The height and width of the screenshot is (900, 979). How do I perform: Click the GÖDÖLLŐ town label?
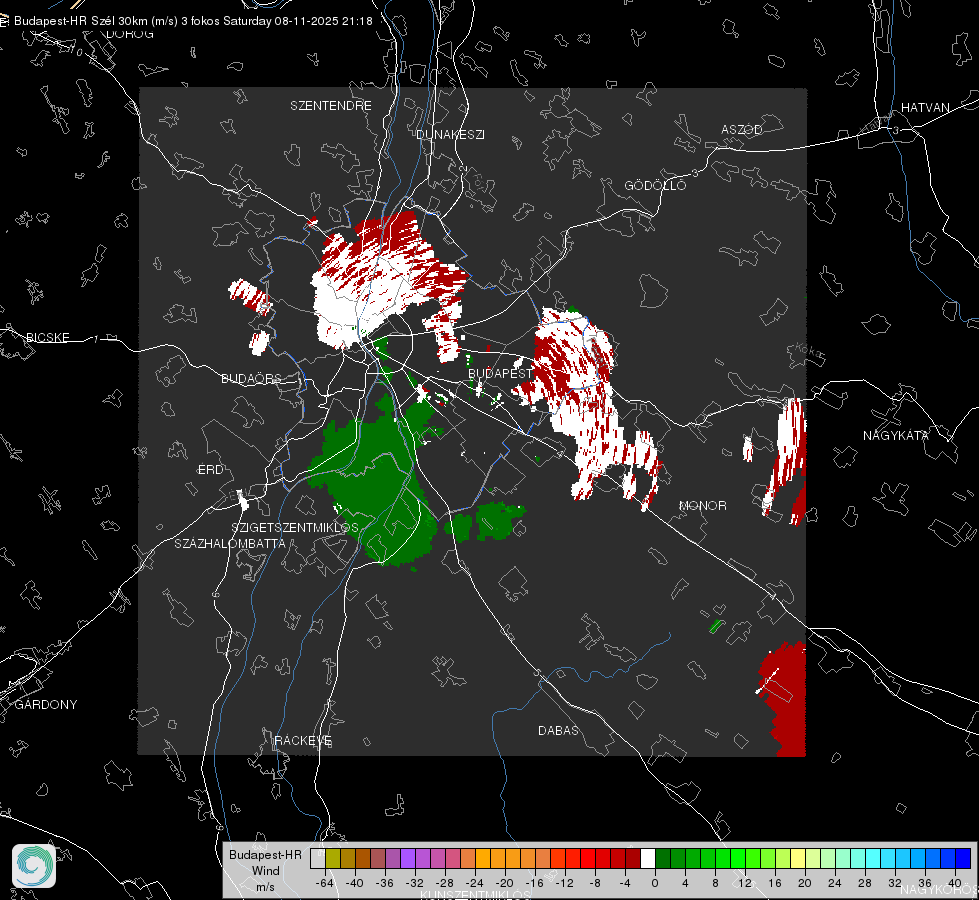(655, 185)
